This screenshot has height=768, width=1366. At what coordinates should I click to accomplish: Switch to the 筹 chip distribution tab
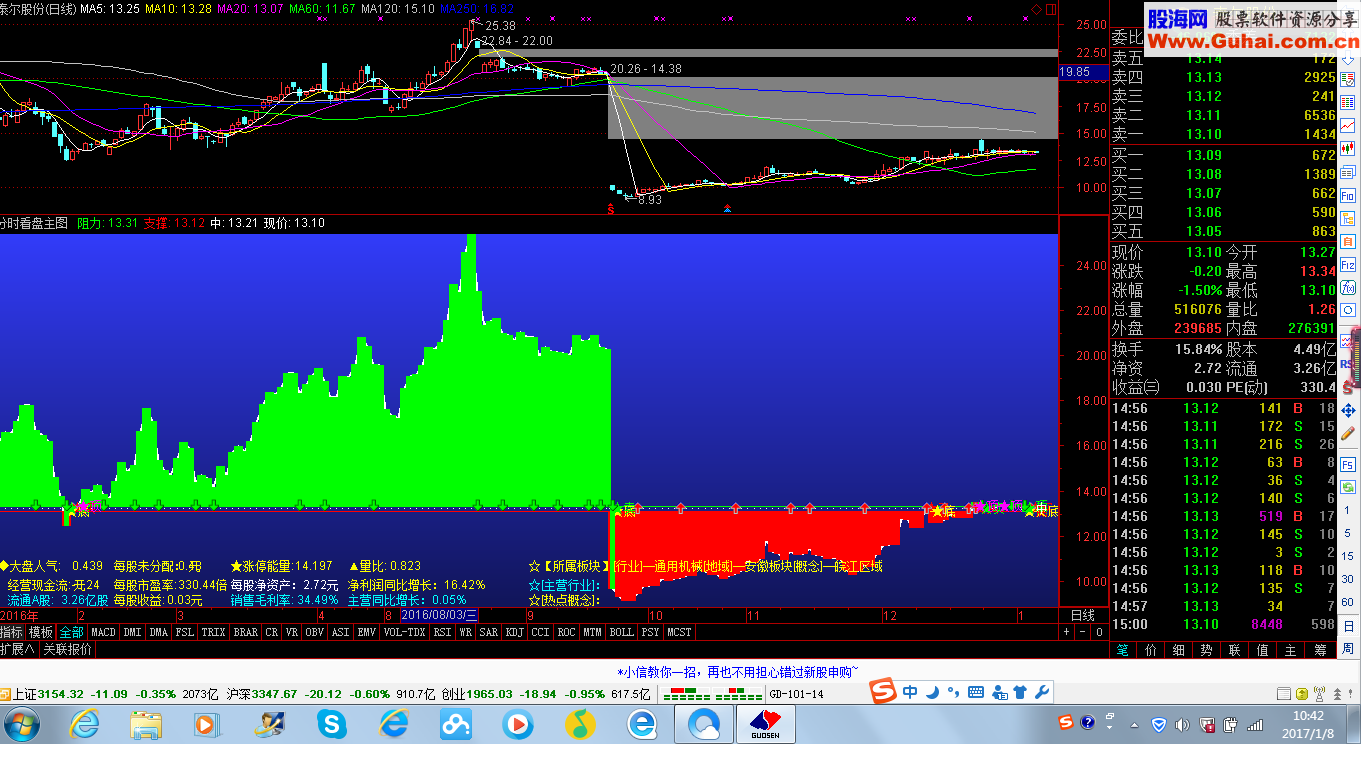pos(1321,650)
